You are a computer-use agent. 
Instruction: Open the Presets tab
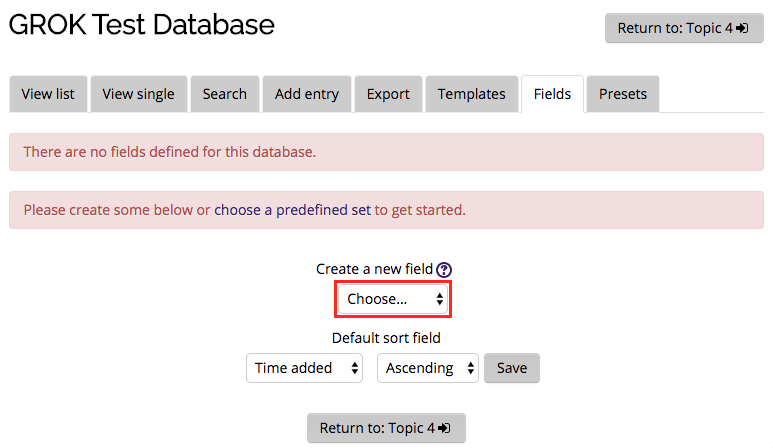pos(623,94)
